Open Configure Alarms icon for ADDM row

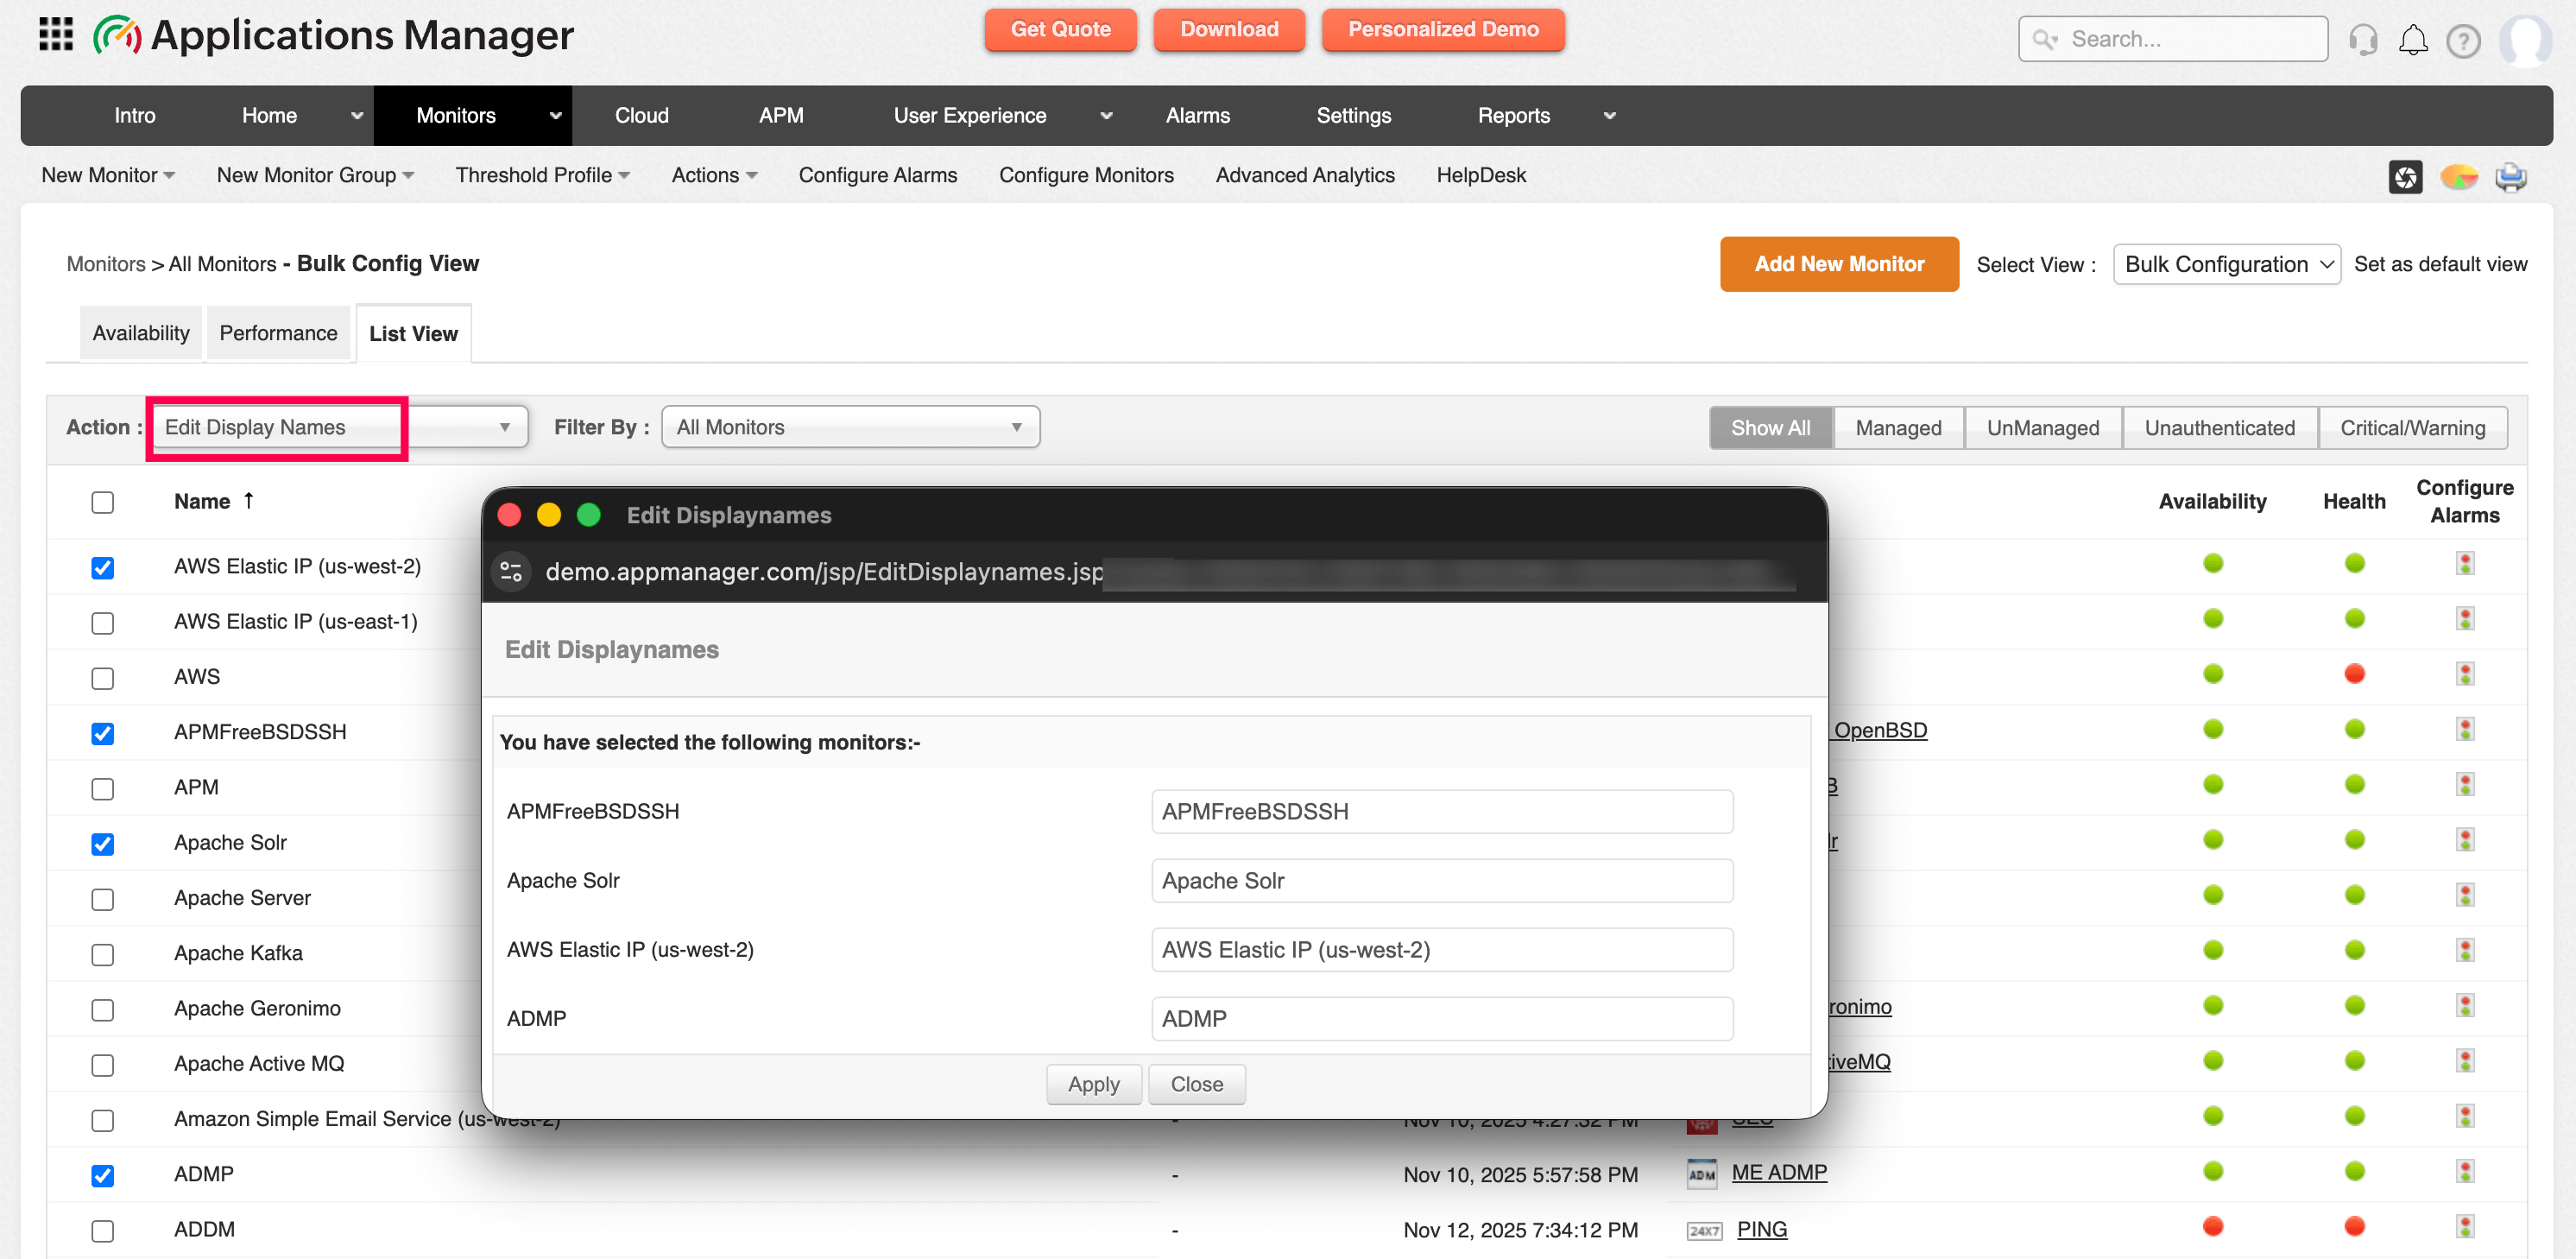pyautogui.click(x=2465, y=1226)
